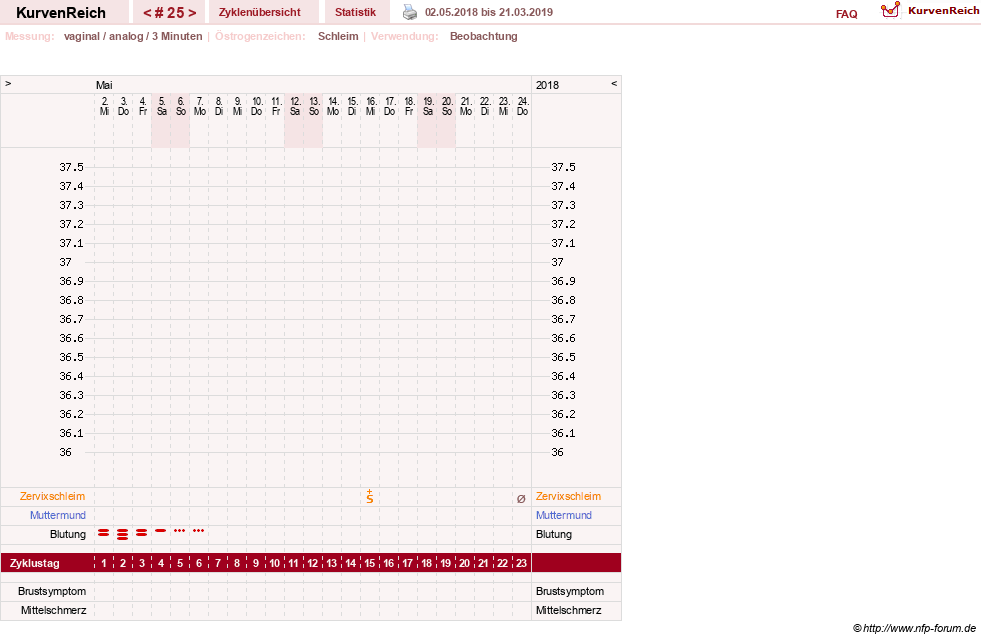This screenshot has height=640, width=981.
Task: Collapse chart with < arrow beside 2018
Action: tap(614, 83)
